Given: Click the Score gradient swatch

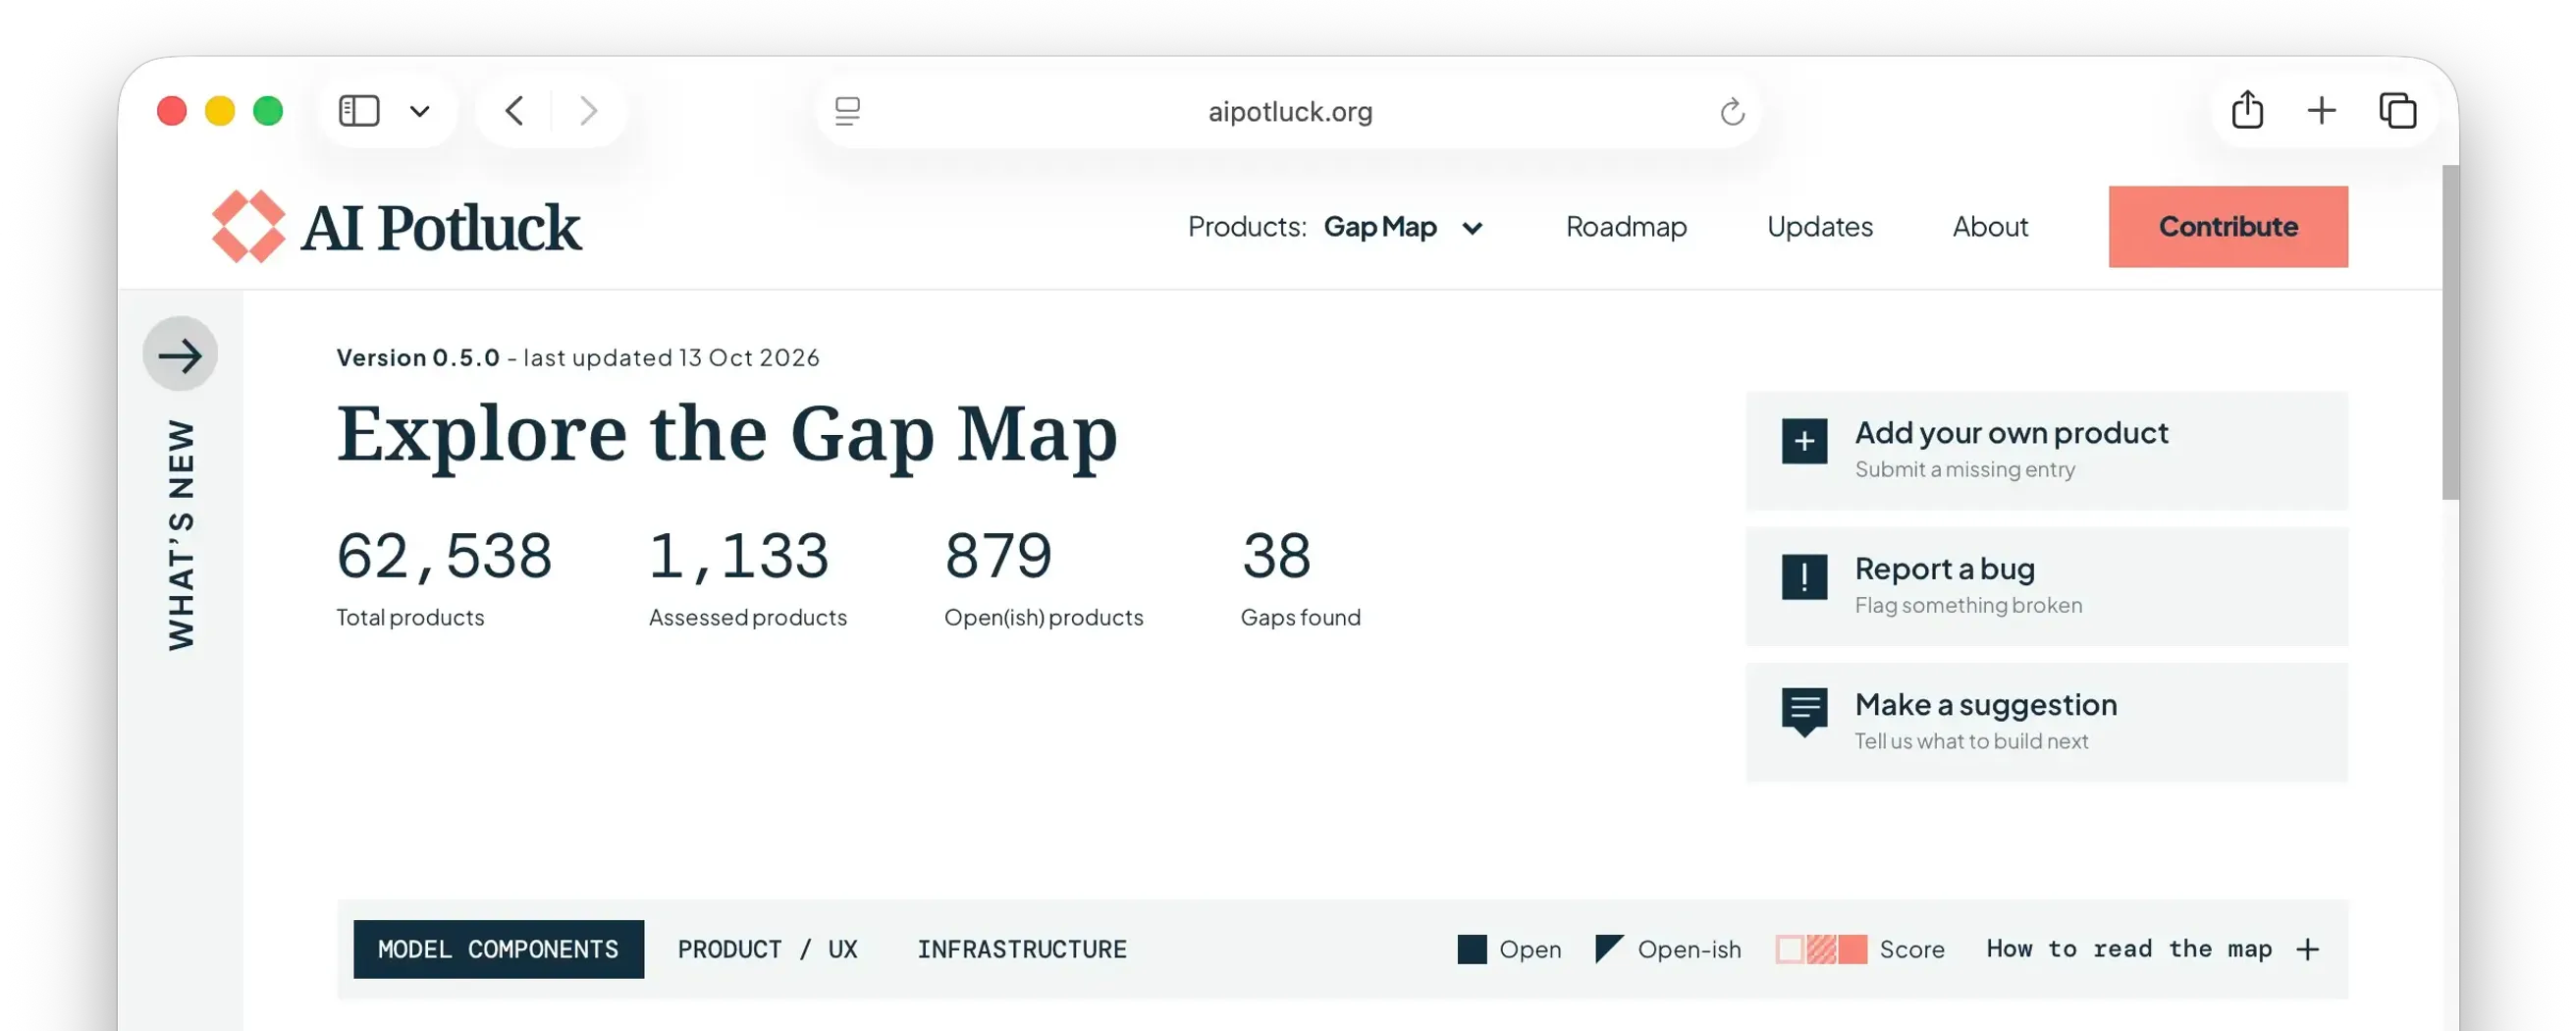Looking at the screenshot, I should coord(1820,949).
